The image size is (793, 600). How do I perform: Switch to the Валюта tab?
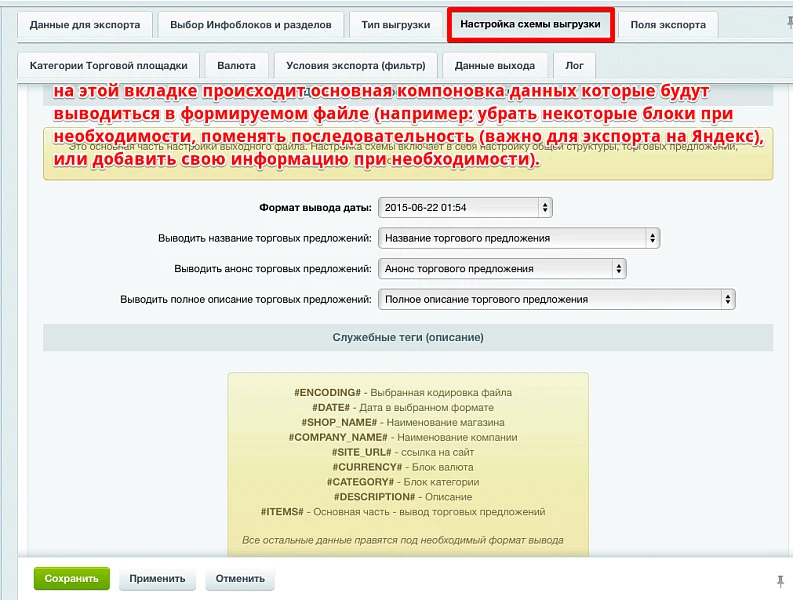tap(236, 66)
